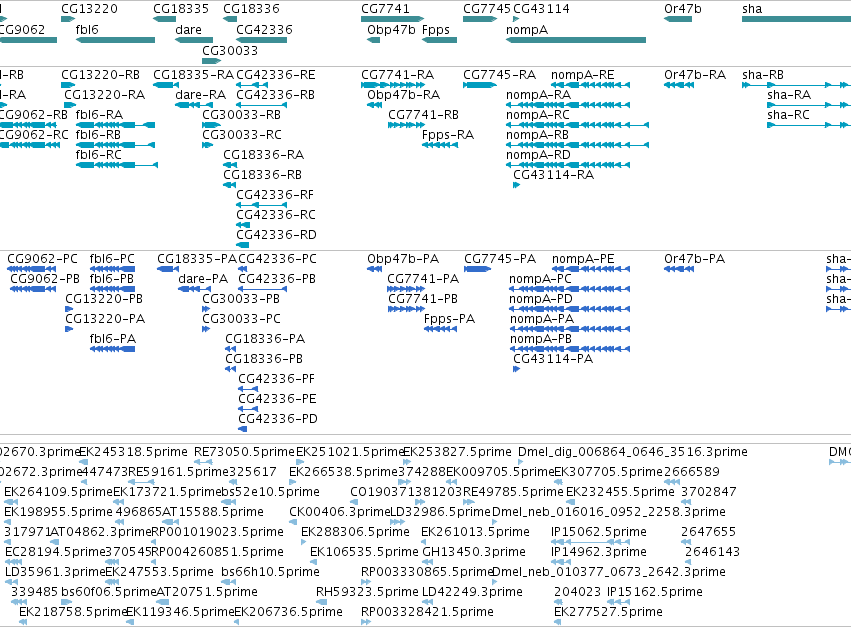This screenshot has height=627, width=851.
Task: Click the CG43114 gene label
Action: 542,9
